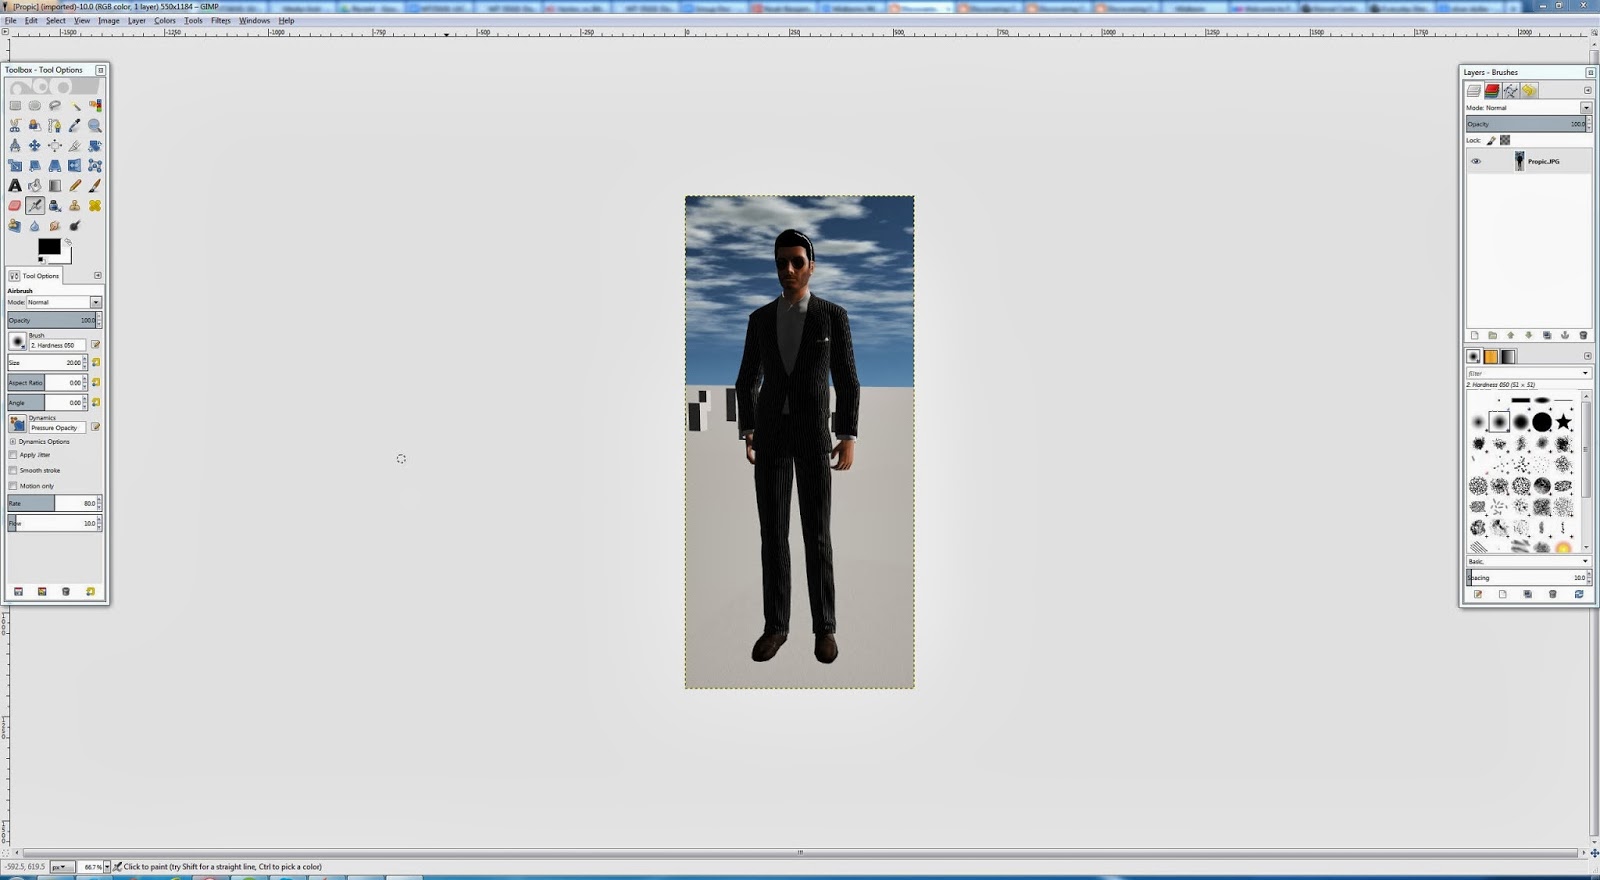
Task: Select the Eraser tool
Action: tap(15, 206)
